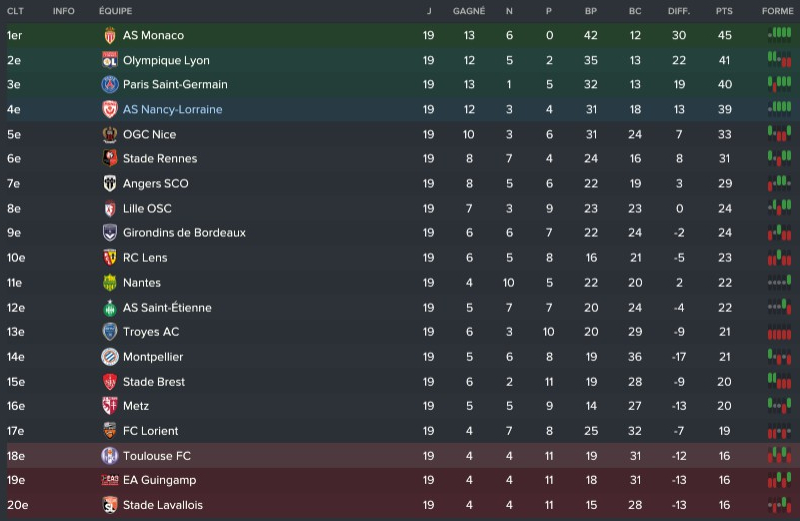Screen dimensions: 800x521
Task: Open the Girondins de Bordeaux team page
Action: tap(184, 233)
